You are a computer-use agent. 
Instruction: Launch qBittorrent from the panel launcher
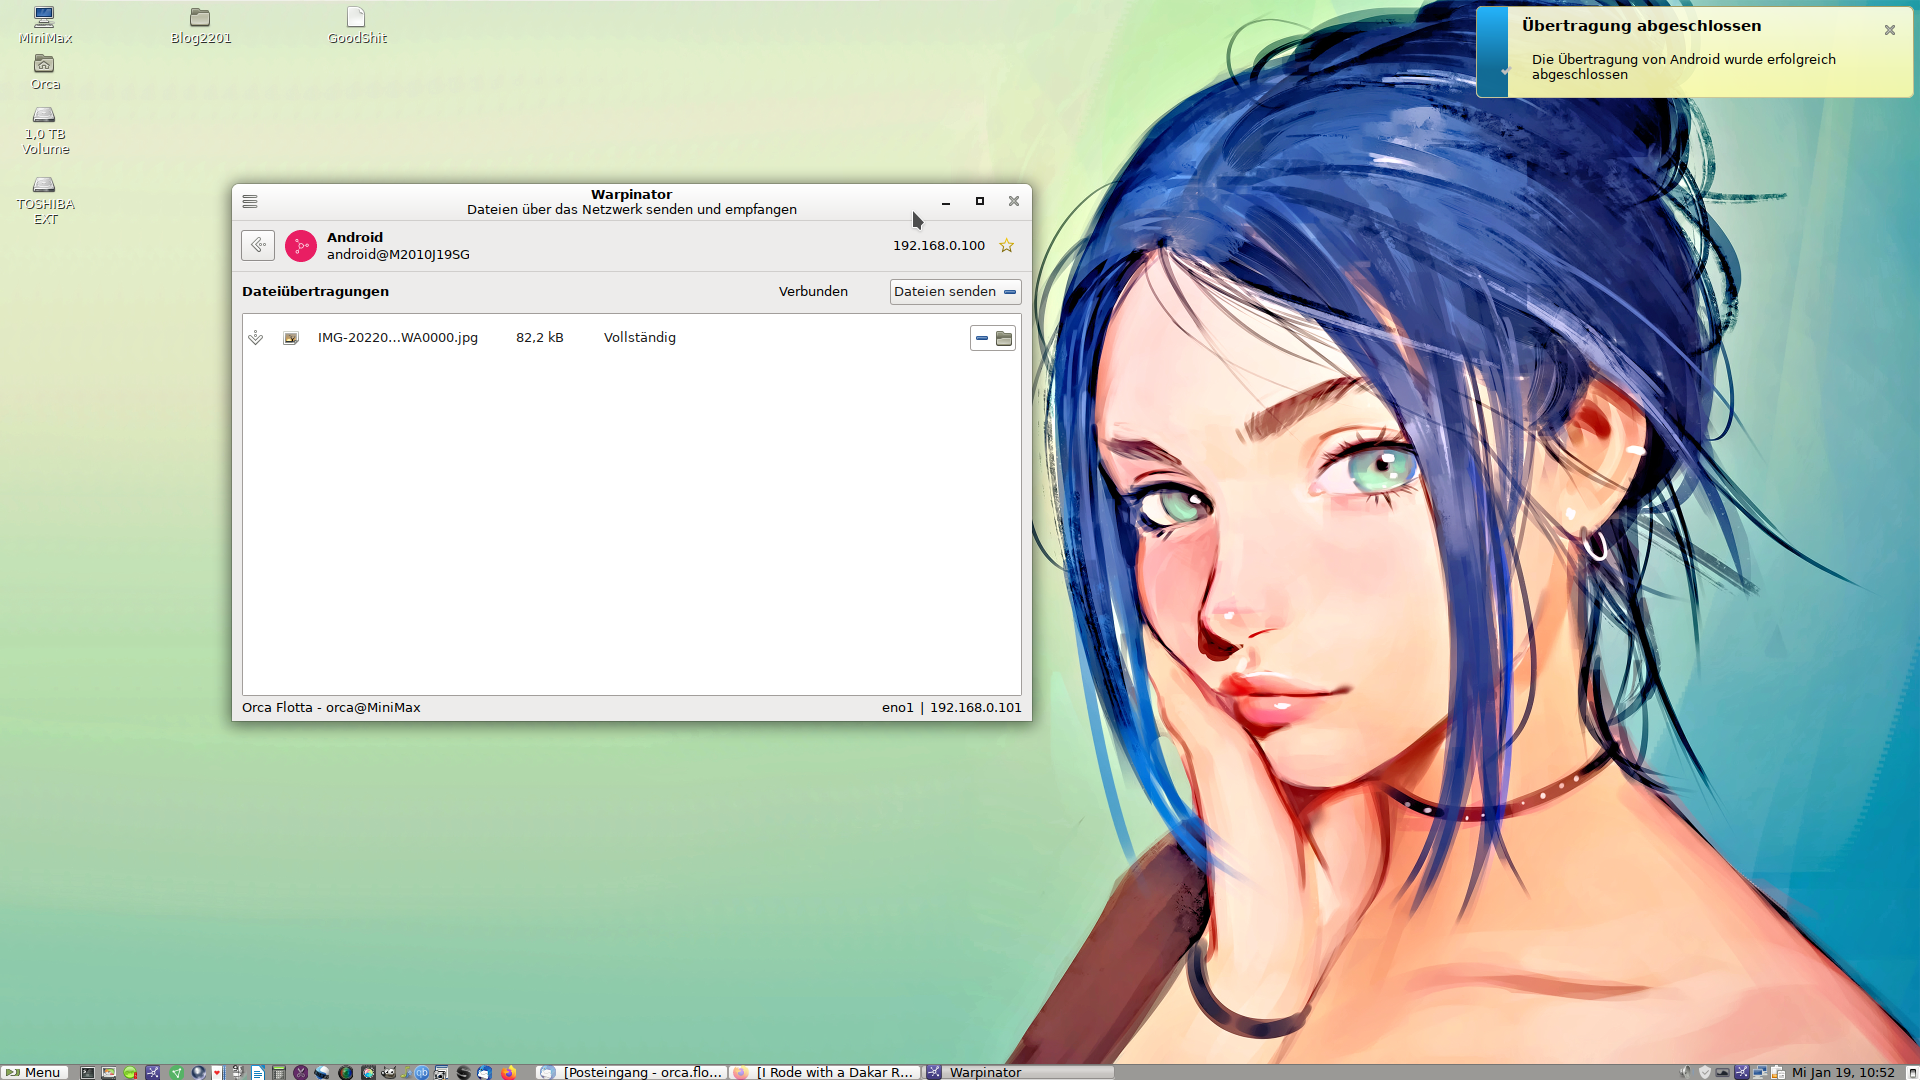coord(422,1072)
